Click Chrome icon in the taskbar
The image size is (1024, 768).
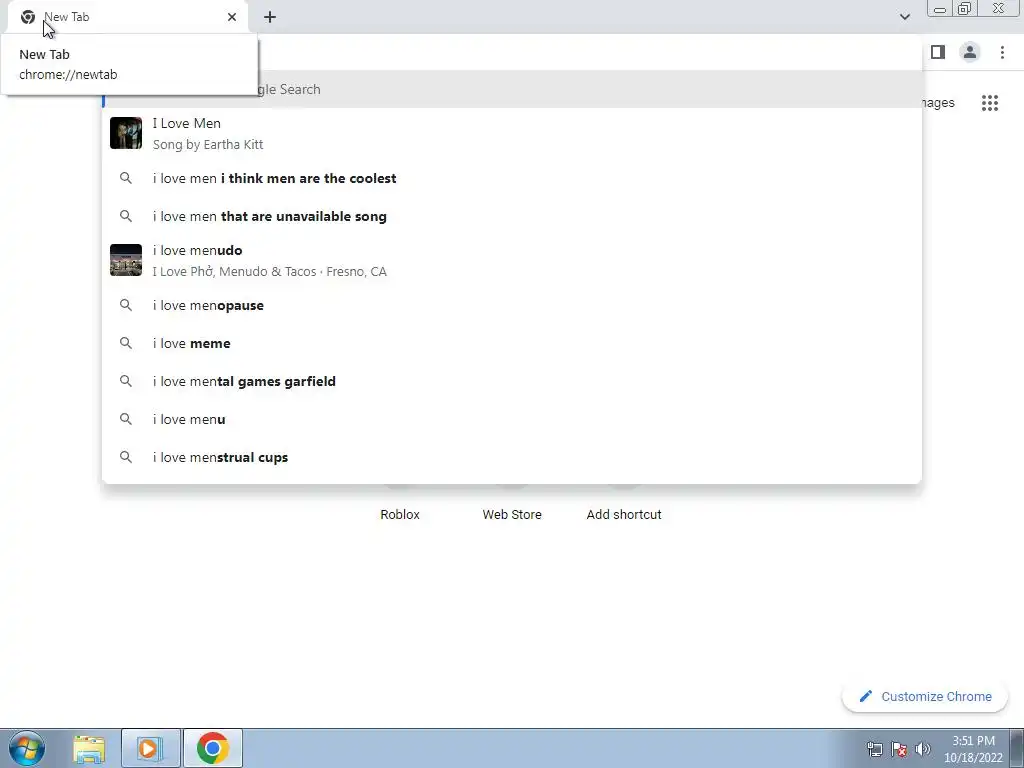click(x=212, y=748)
